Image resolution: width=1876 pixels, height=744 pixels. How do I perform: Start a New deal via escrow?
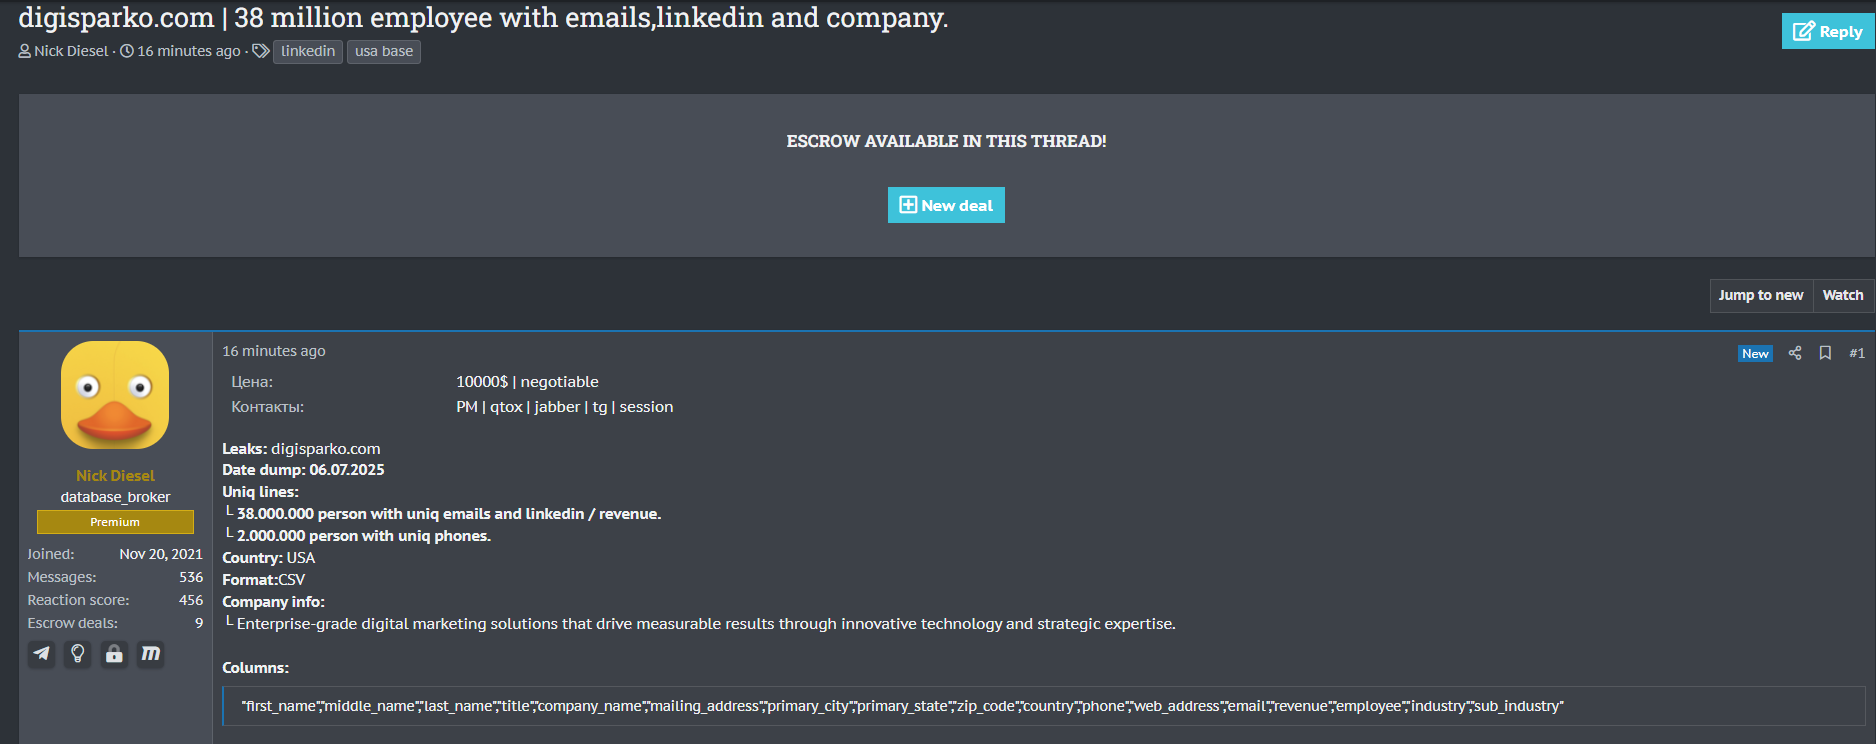[x=946, y=205]
